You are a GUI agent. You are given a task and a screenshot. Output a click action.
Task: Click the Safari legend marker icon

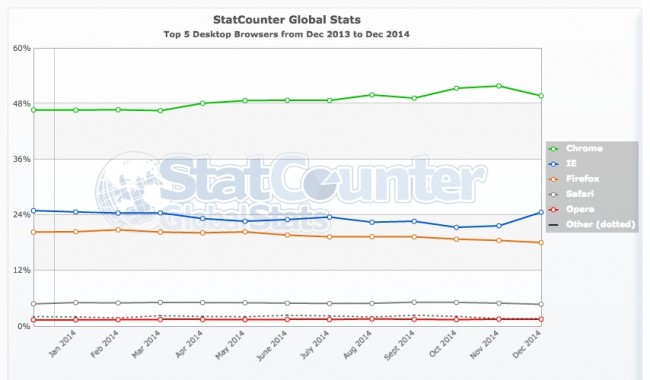pyautogui.click(x=553, y=194)
